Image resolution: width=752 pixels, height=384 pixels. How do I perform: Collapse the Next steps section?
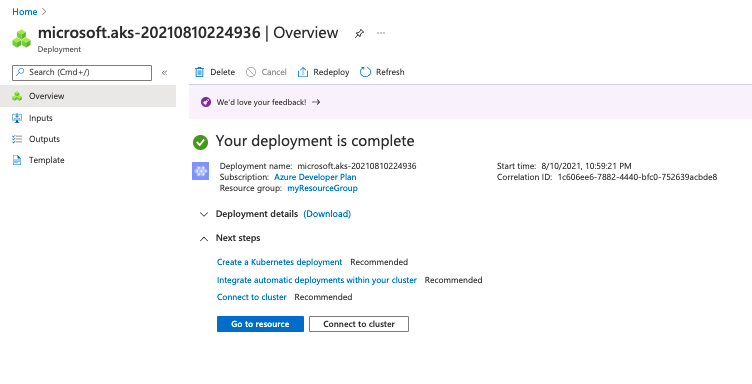[204, 238]
